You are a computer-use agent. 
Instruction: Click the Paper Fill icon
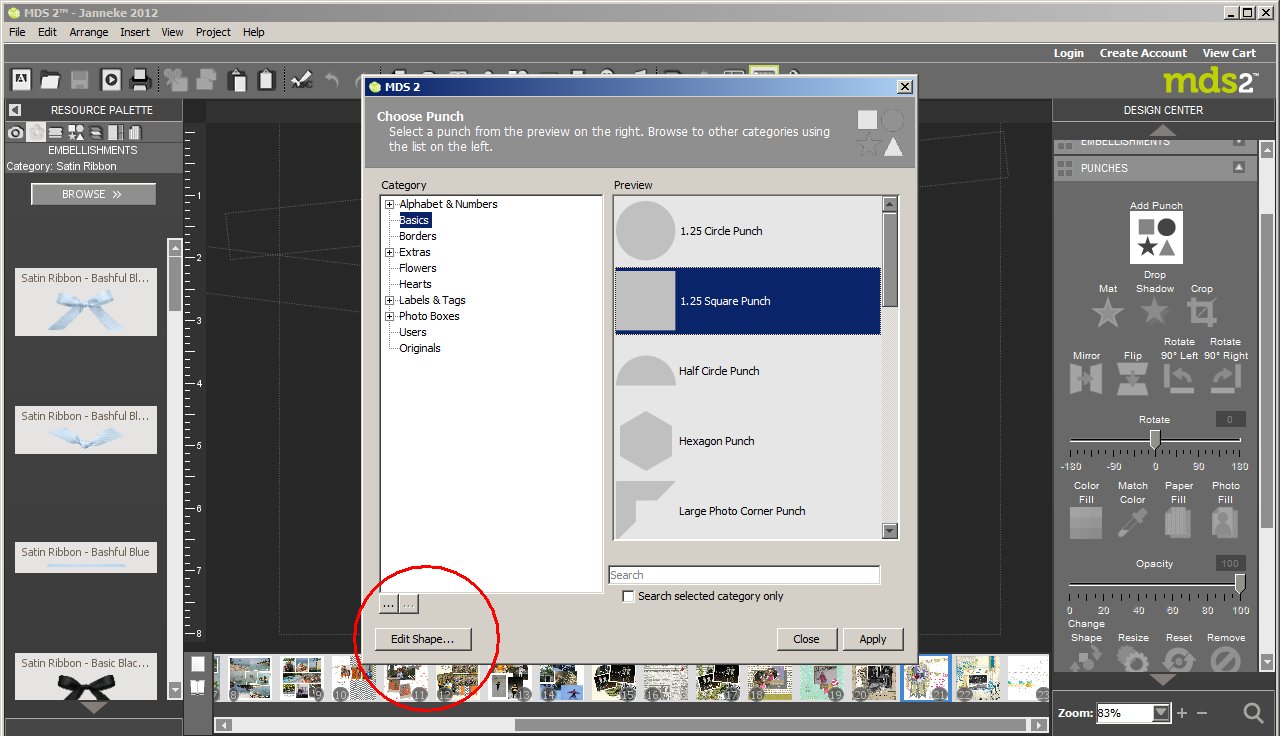coord(1180,523)
